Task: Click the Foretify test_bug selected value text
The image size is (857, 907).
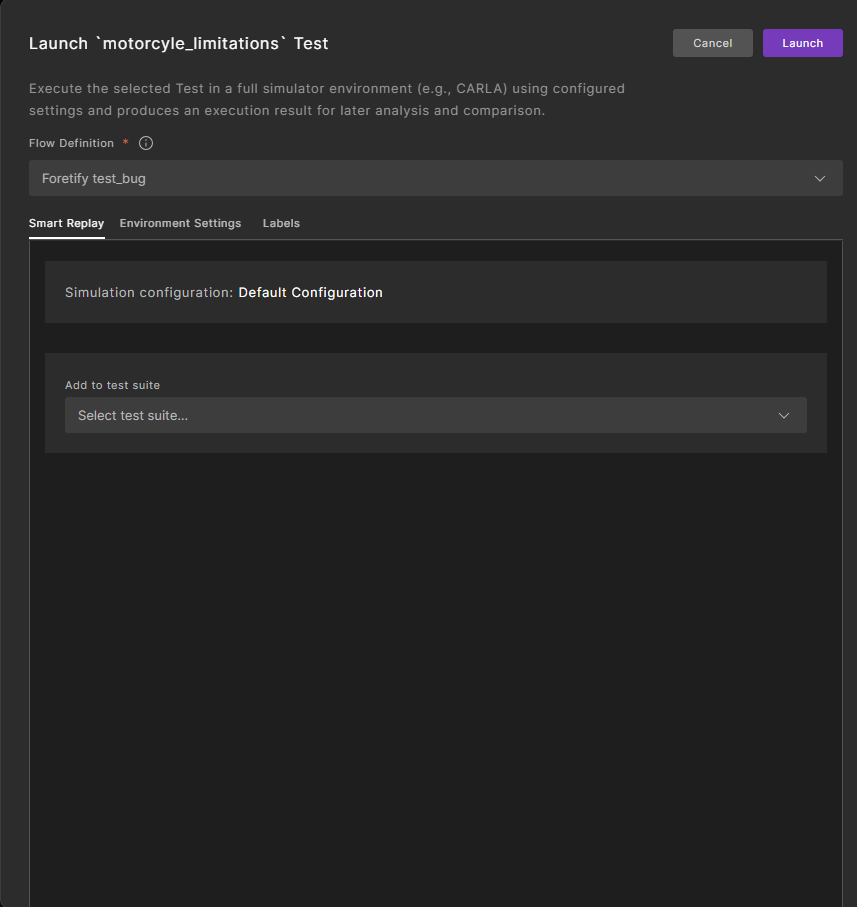Action: pos(94,179)
